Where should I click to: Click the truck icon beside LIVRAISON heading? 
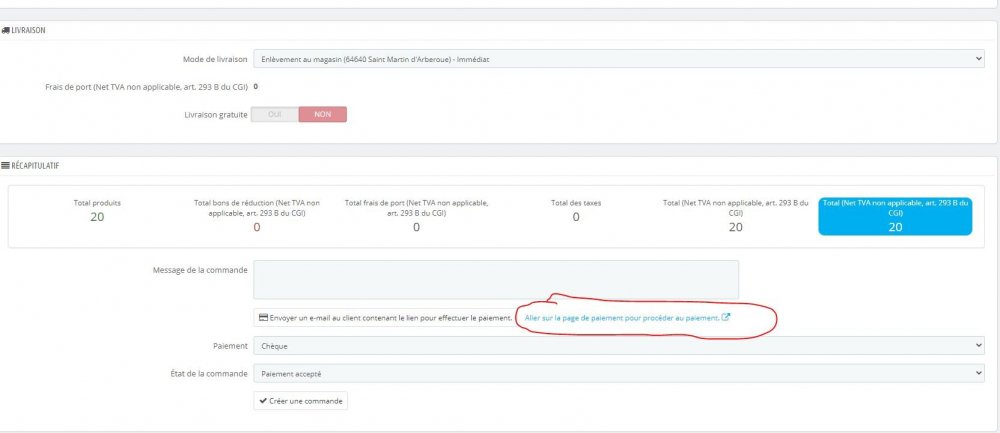(6, 30)
